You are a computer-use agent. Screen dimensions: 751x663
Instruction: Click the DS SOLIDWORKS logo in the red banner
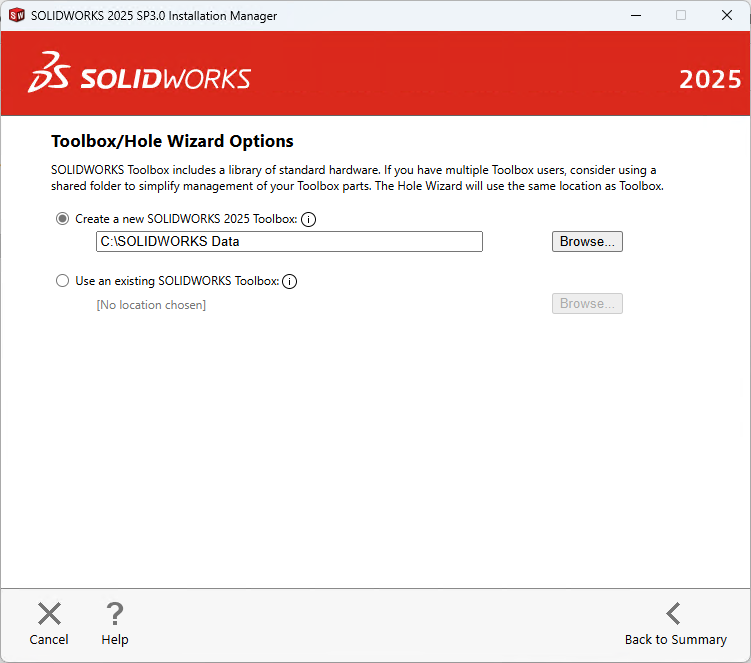(x=140, y=72)
